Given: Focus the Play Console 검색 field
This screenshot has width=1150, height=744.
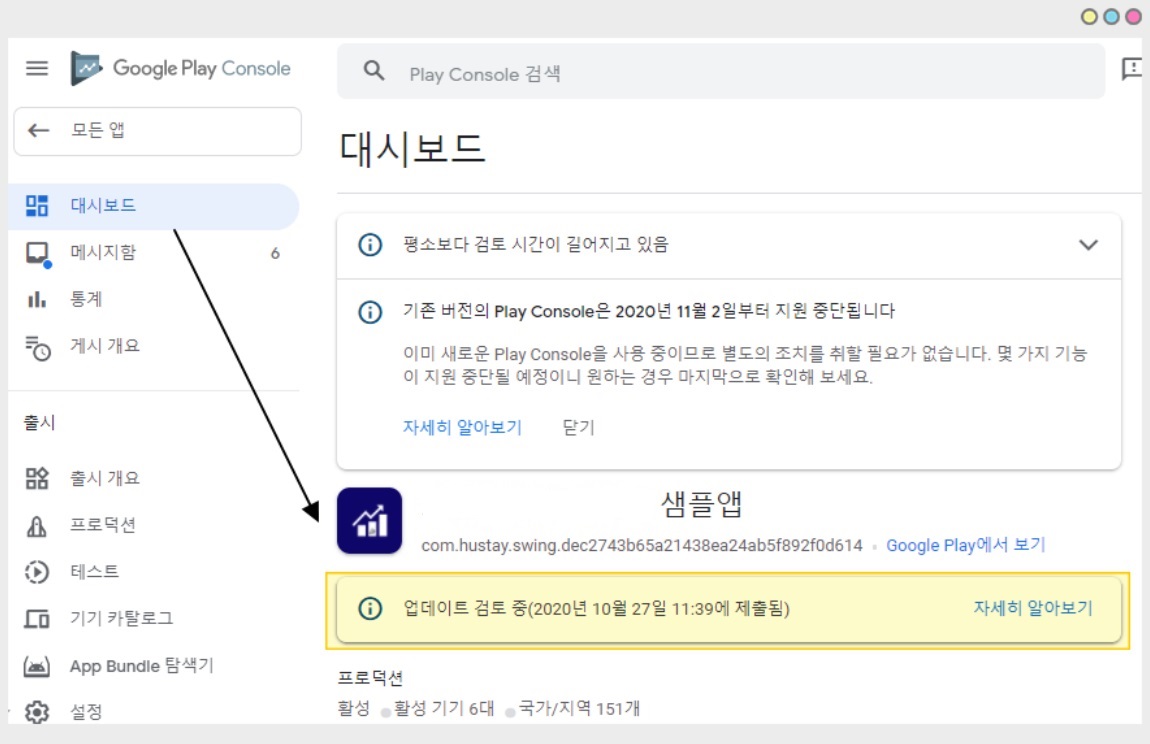Looking at the screenshot, I should coord(721,71).
